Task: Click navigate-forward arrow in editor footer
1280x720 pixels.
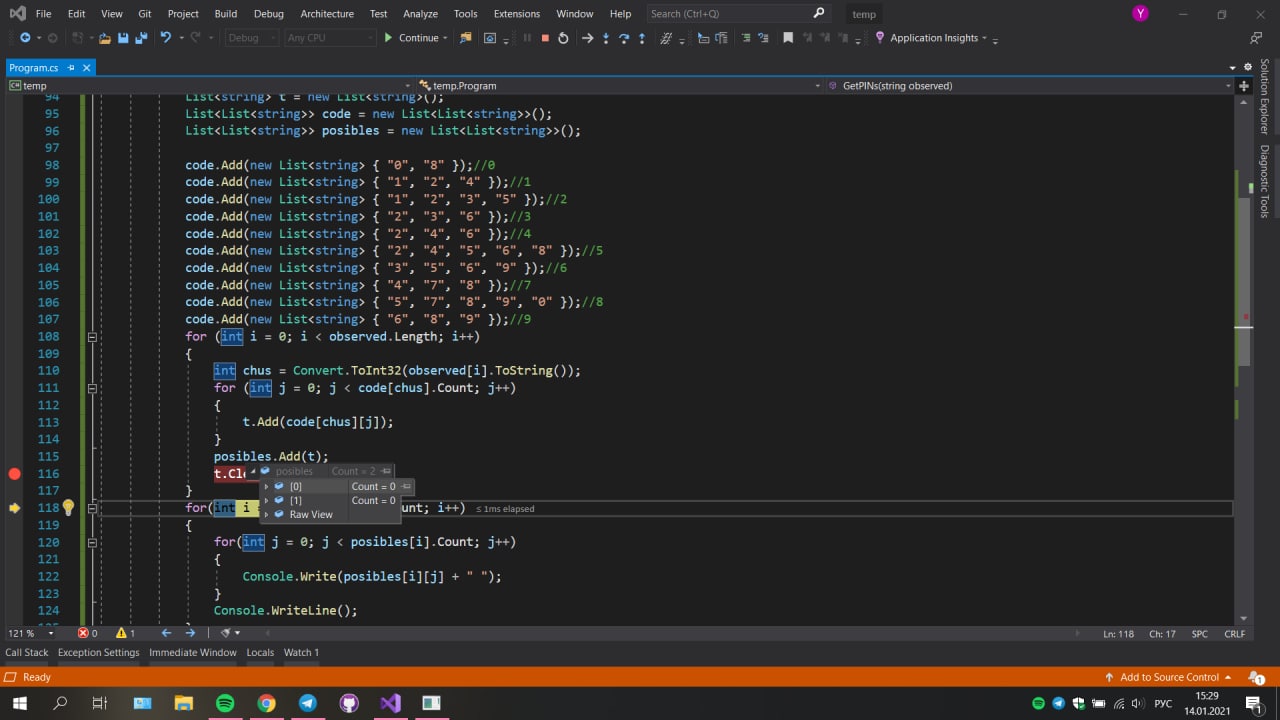Action: pos(190,633)
